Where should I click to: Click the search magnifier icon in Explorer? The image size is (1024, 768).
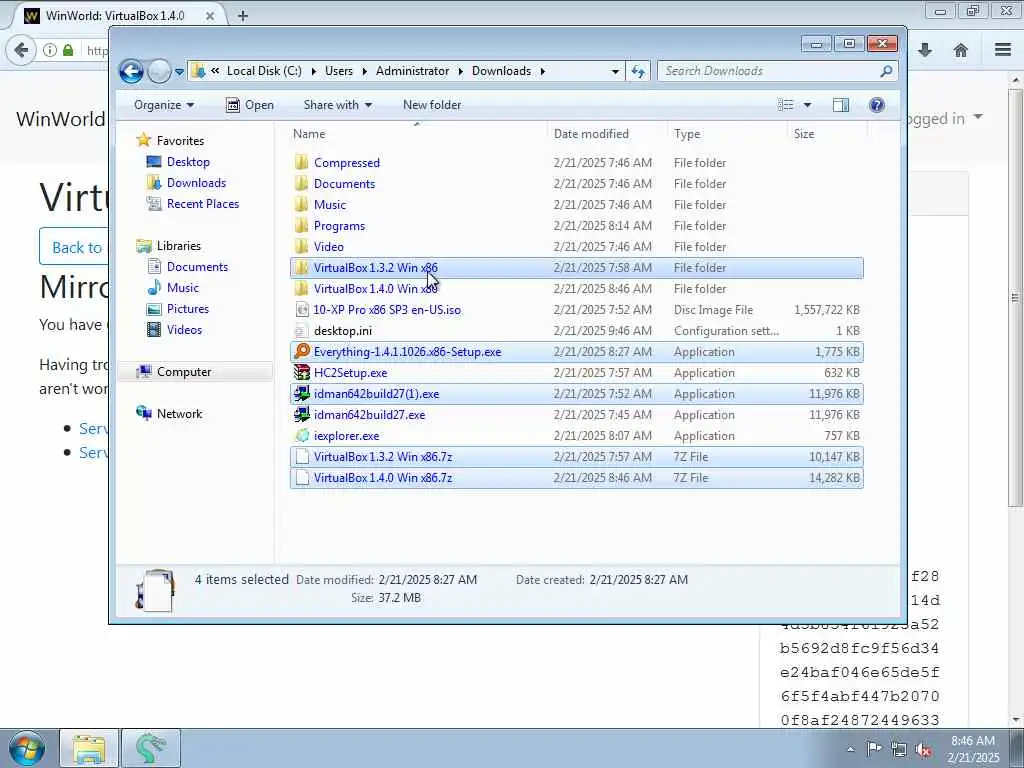pyautogui.click(x=886, y=71)
